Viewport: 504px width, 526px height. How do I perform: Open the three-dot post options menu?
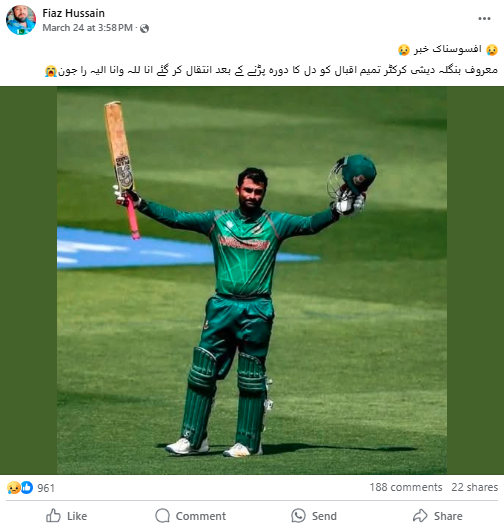click(x=484, y=18)
